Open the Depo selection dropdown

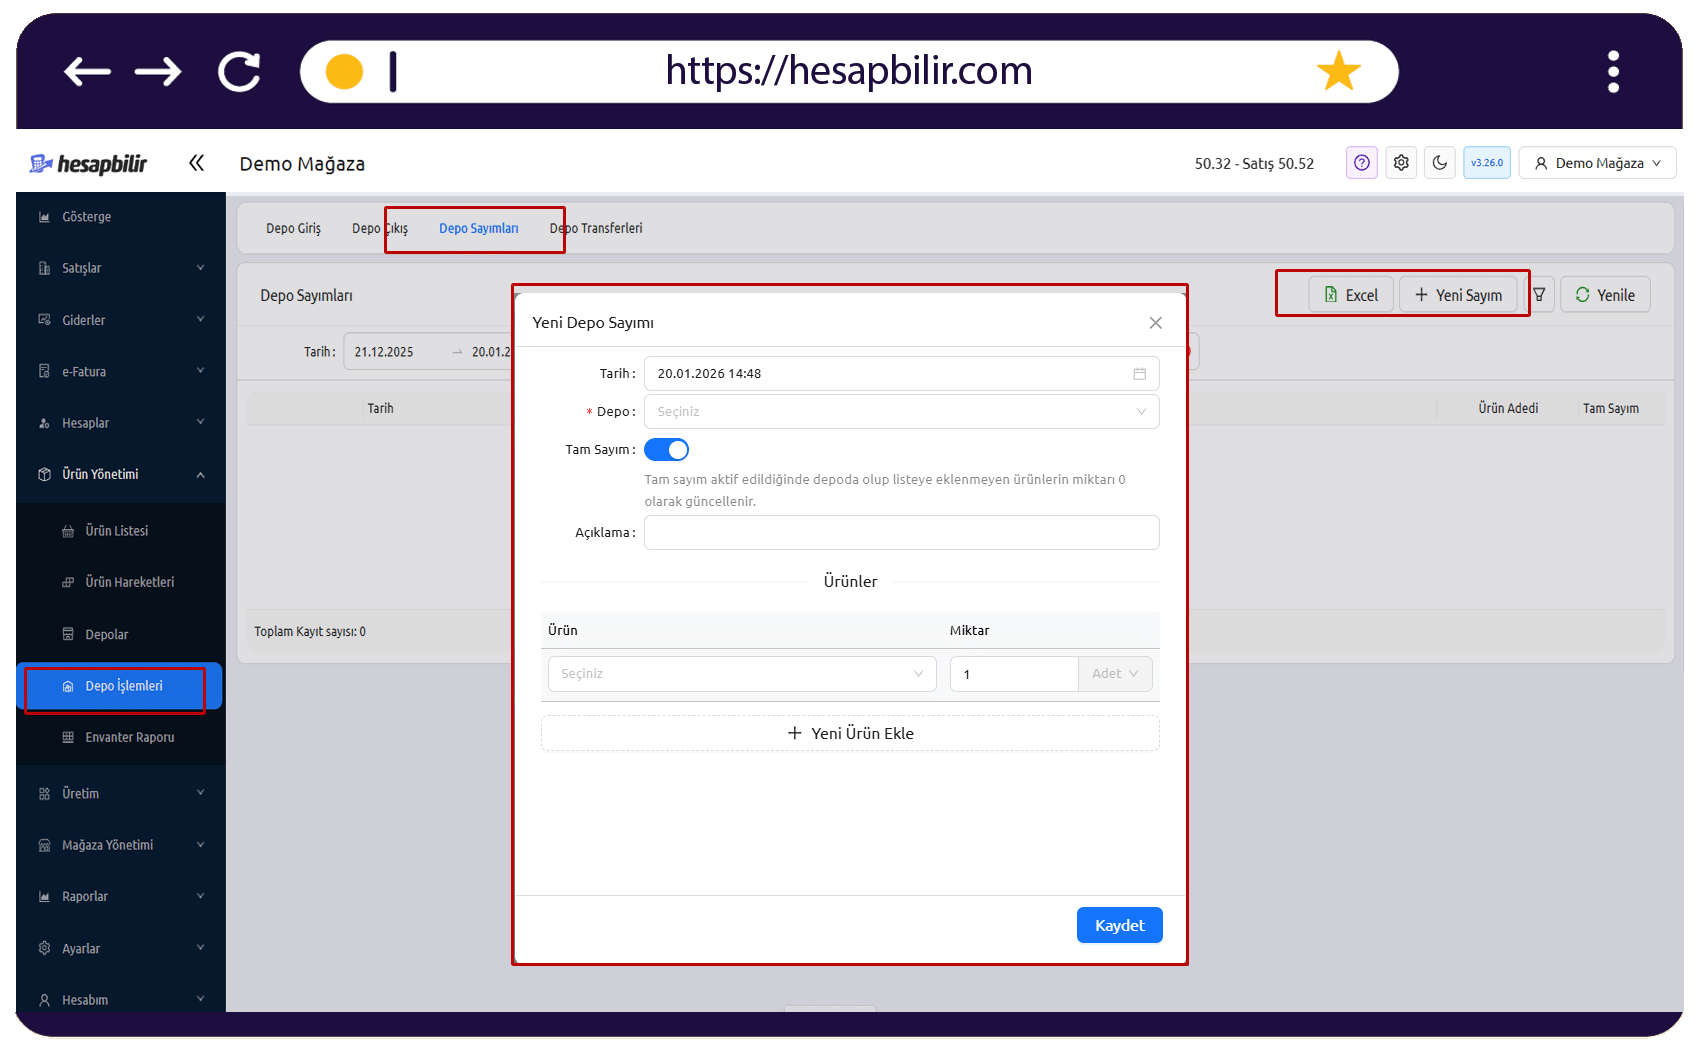click(901, 412)
